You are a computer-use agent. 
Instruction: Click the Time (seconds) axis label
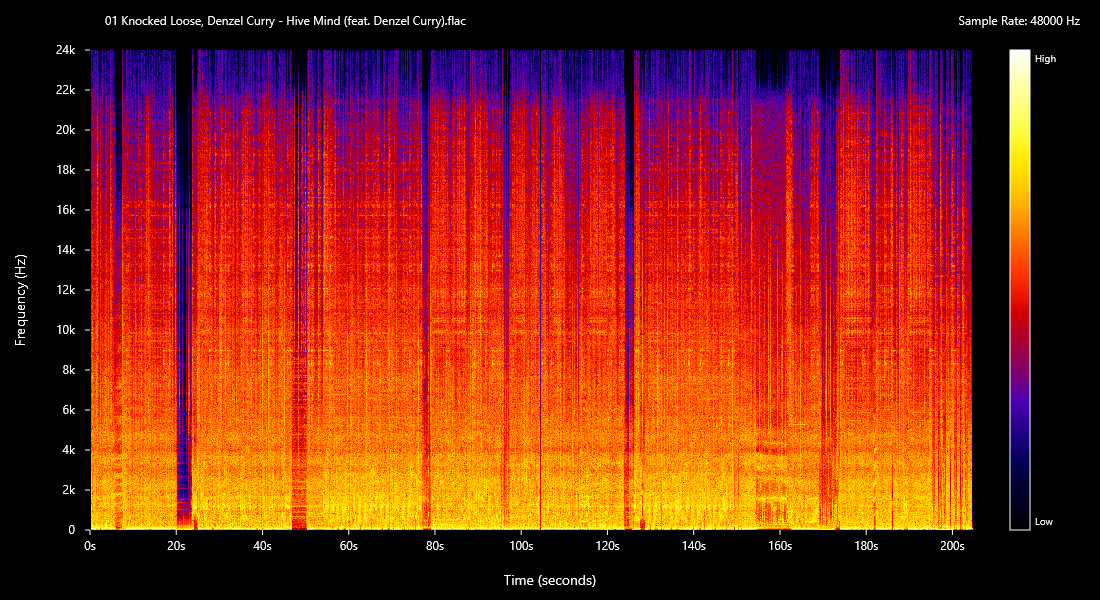click(x=551, y=580)
